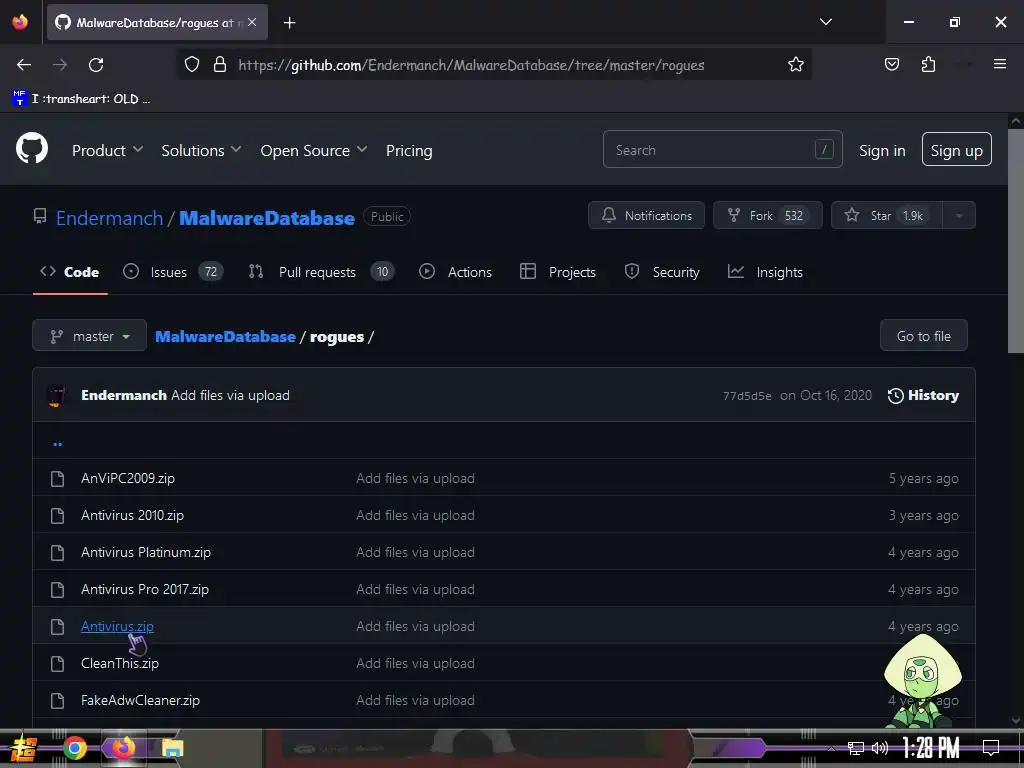Reload the page with the refresh icon
Viewport: 1024px width, 768px height.
pos(96,65)
